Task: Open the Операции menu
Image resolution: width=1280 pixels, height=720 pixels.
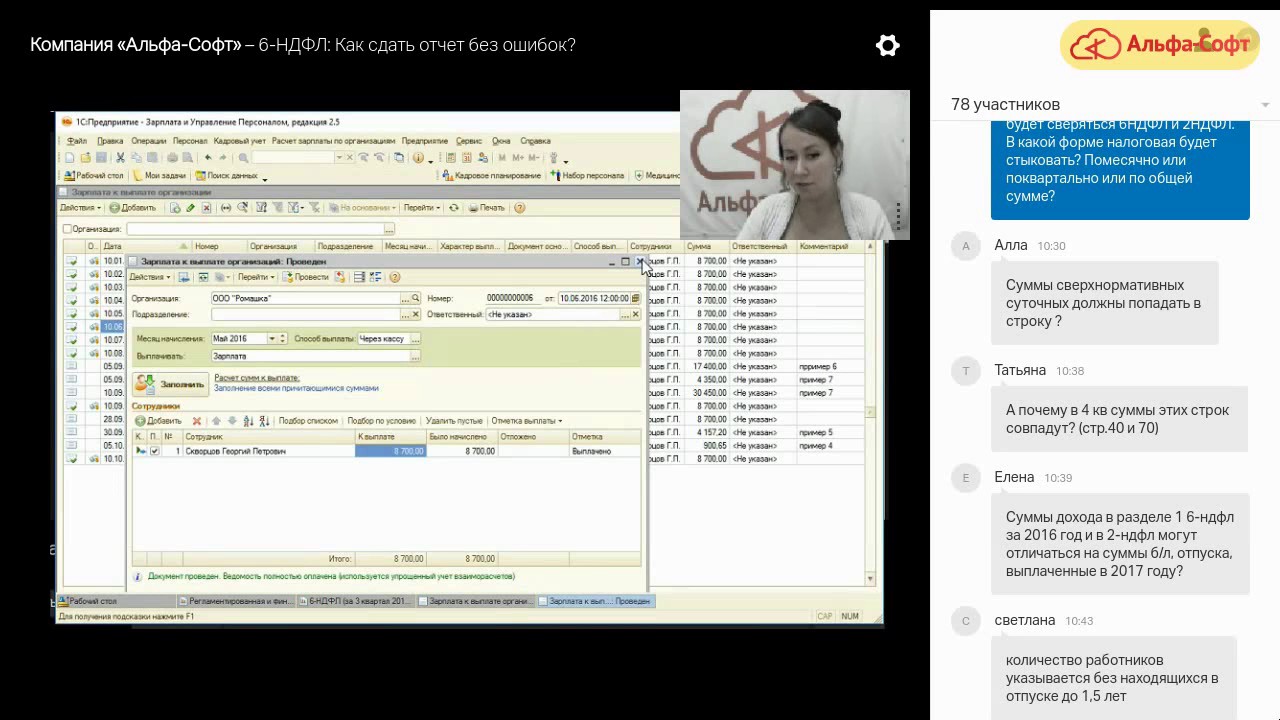Action: click(149, 141)
